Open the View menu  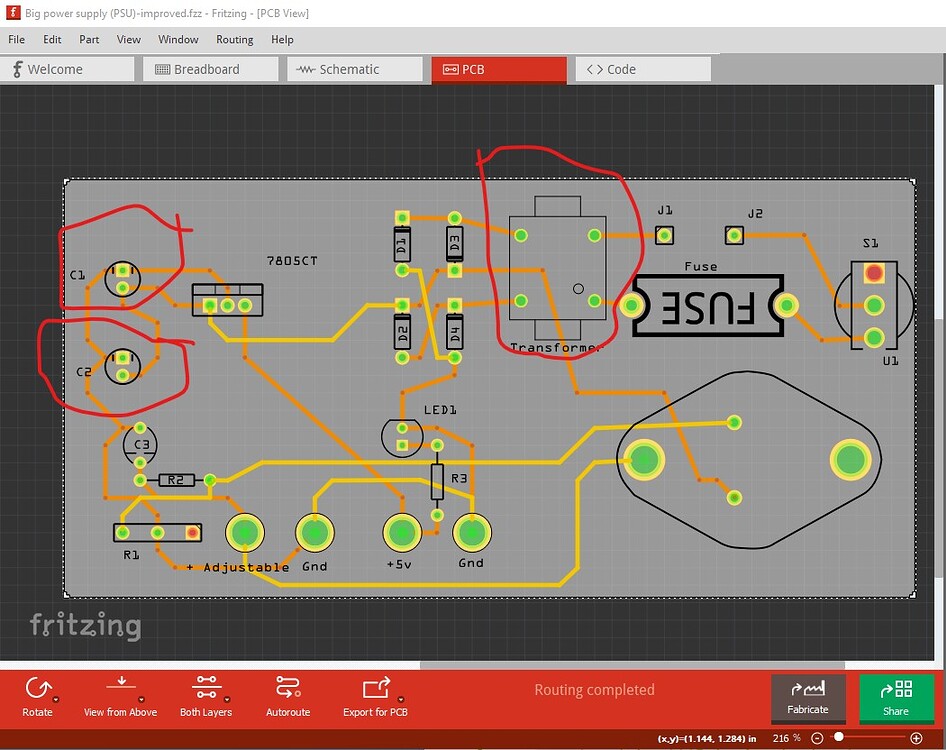(x=129, y=40)
